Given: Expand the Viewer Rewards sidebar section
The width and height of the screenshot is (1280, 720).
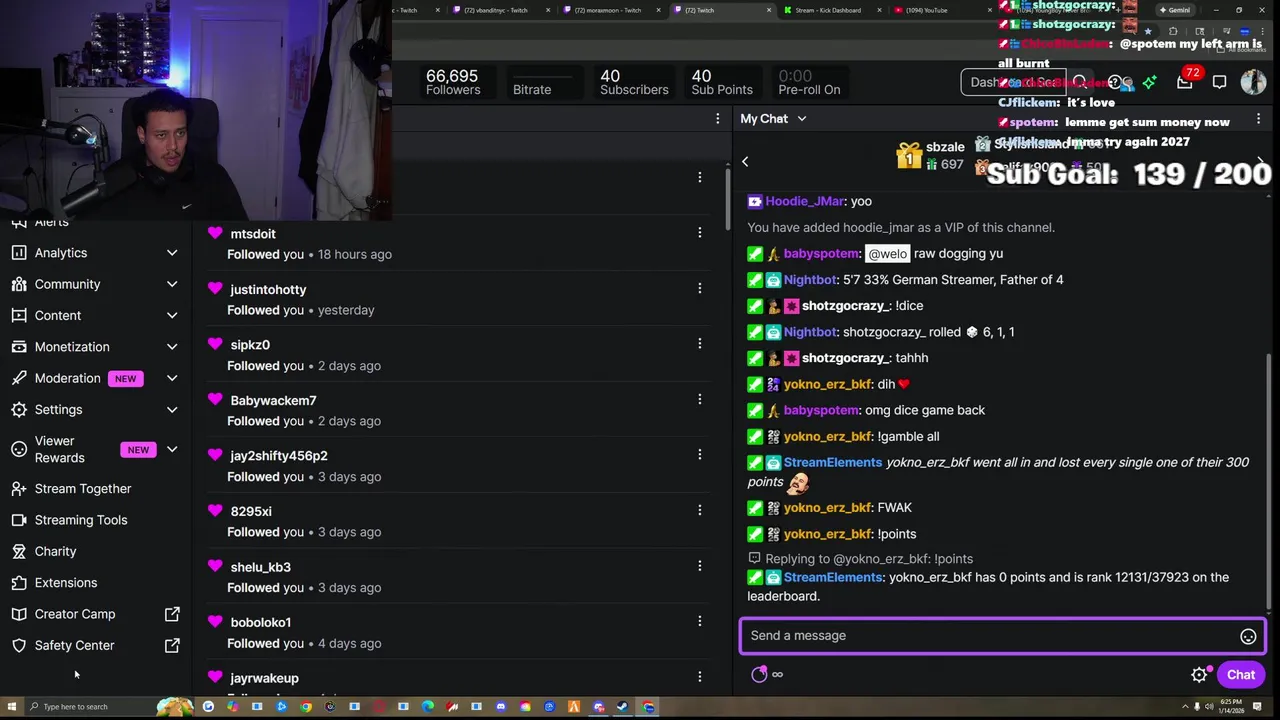Looking at the screenshot, I should pos(172,449).
